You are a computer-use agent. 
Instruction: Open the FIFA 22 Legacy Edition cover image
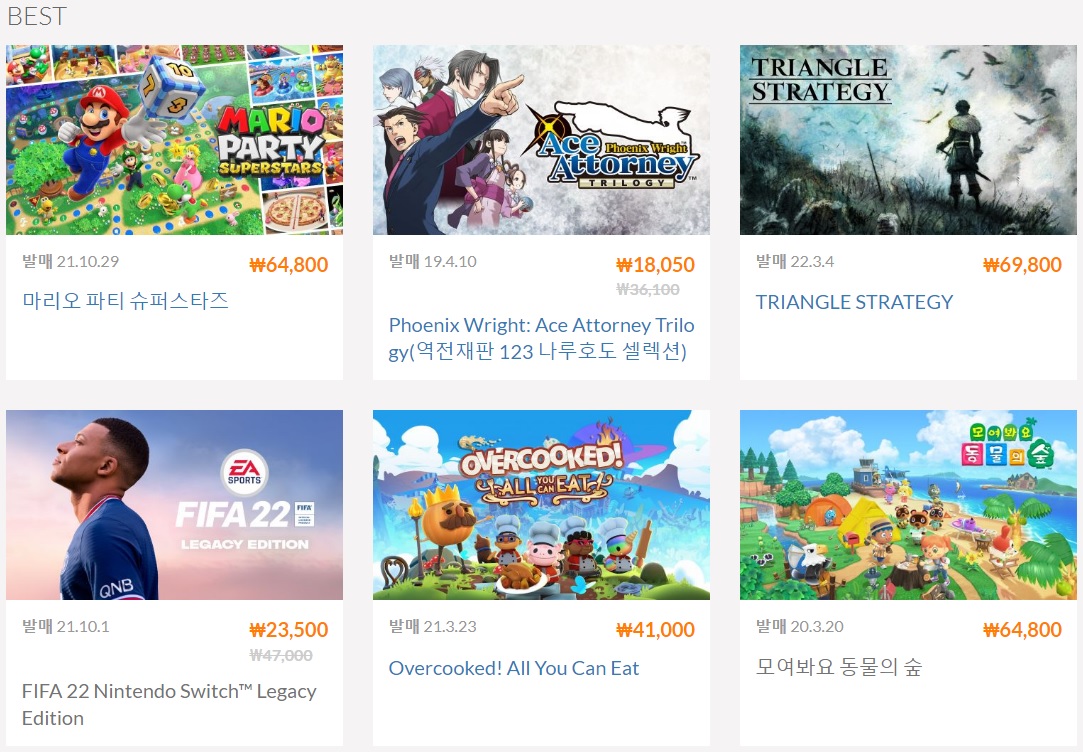point(174,505)
